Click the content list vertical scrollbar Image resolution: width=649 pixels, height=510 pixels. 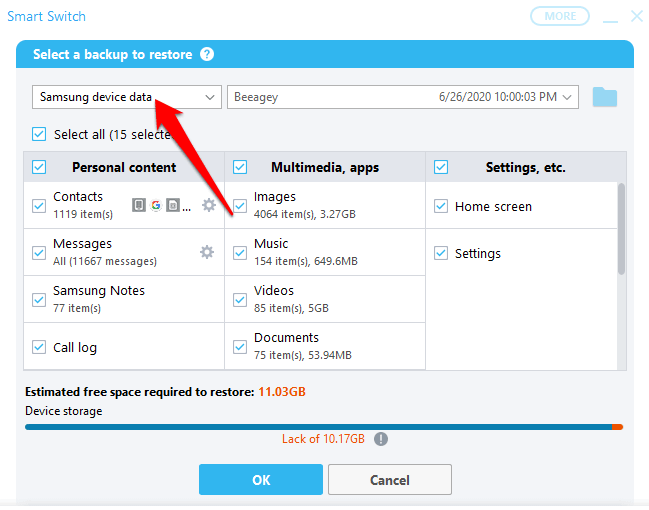(621, 230)
